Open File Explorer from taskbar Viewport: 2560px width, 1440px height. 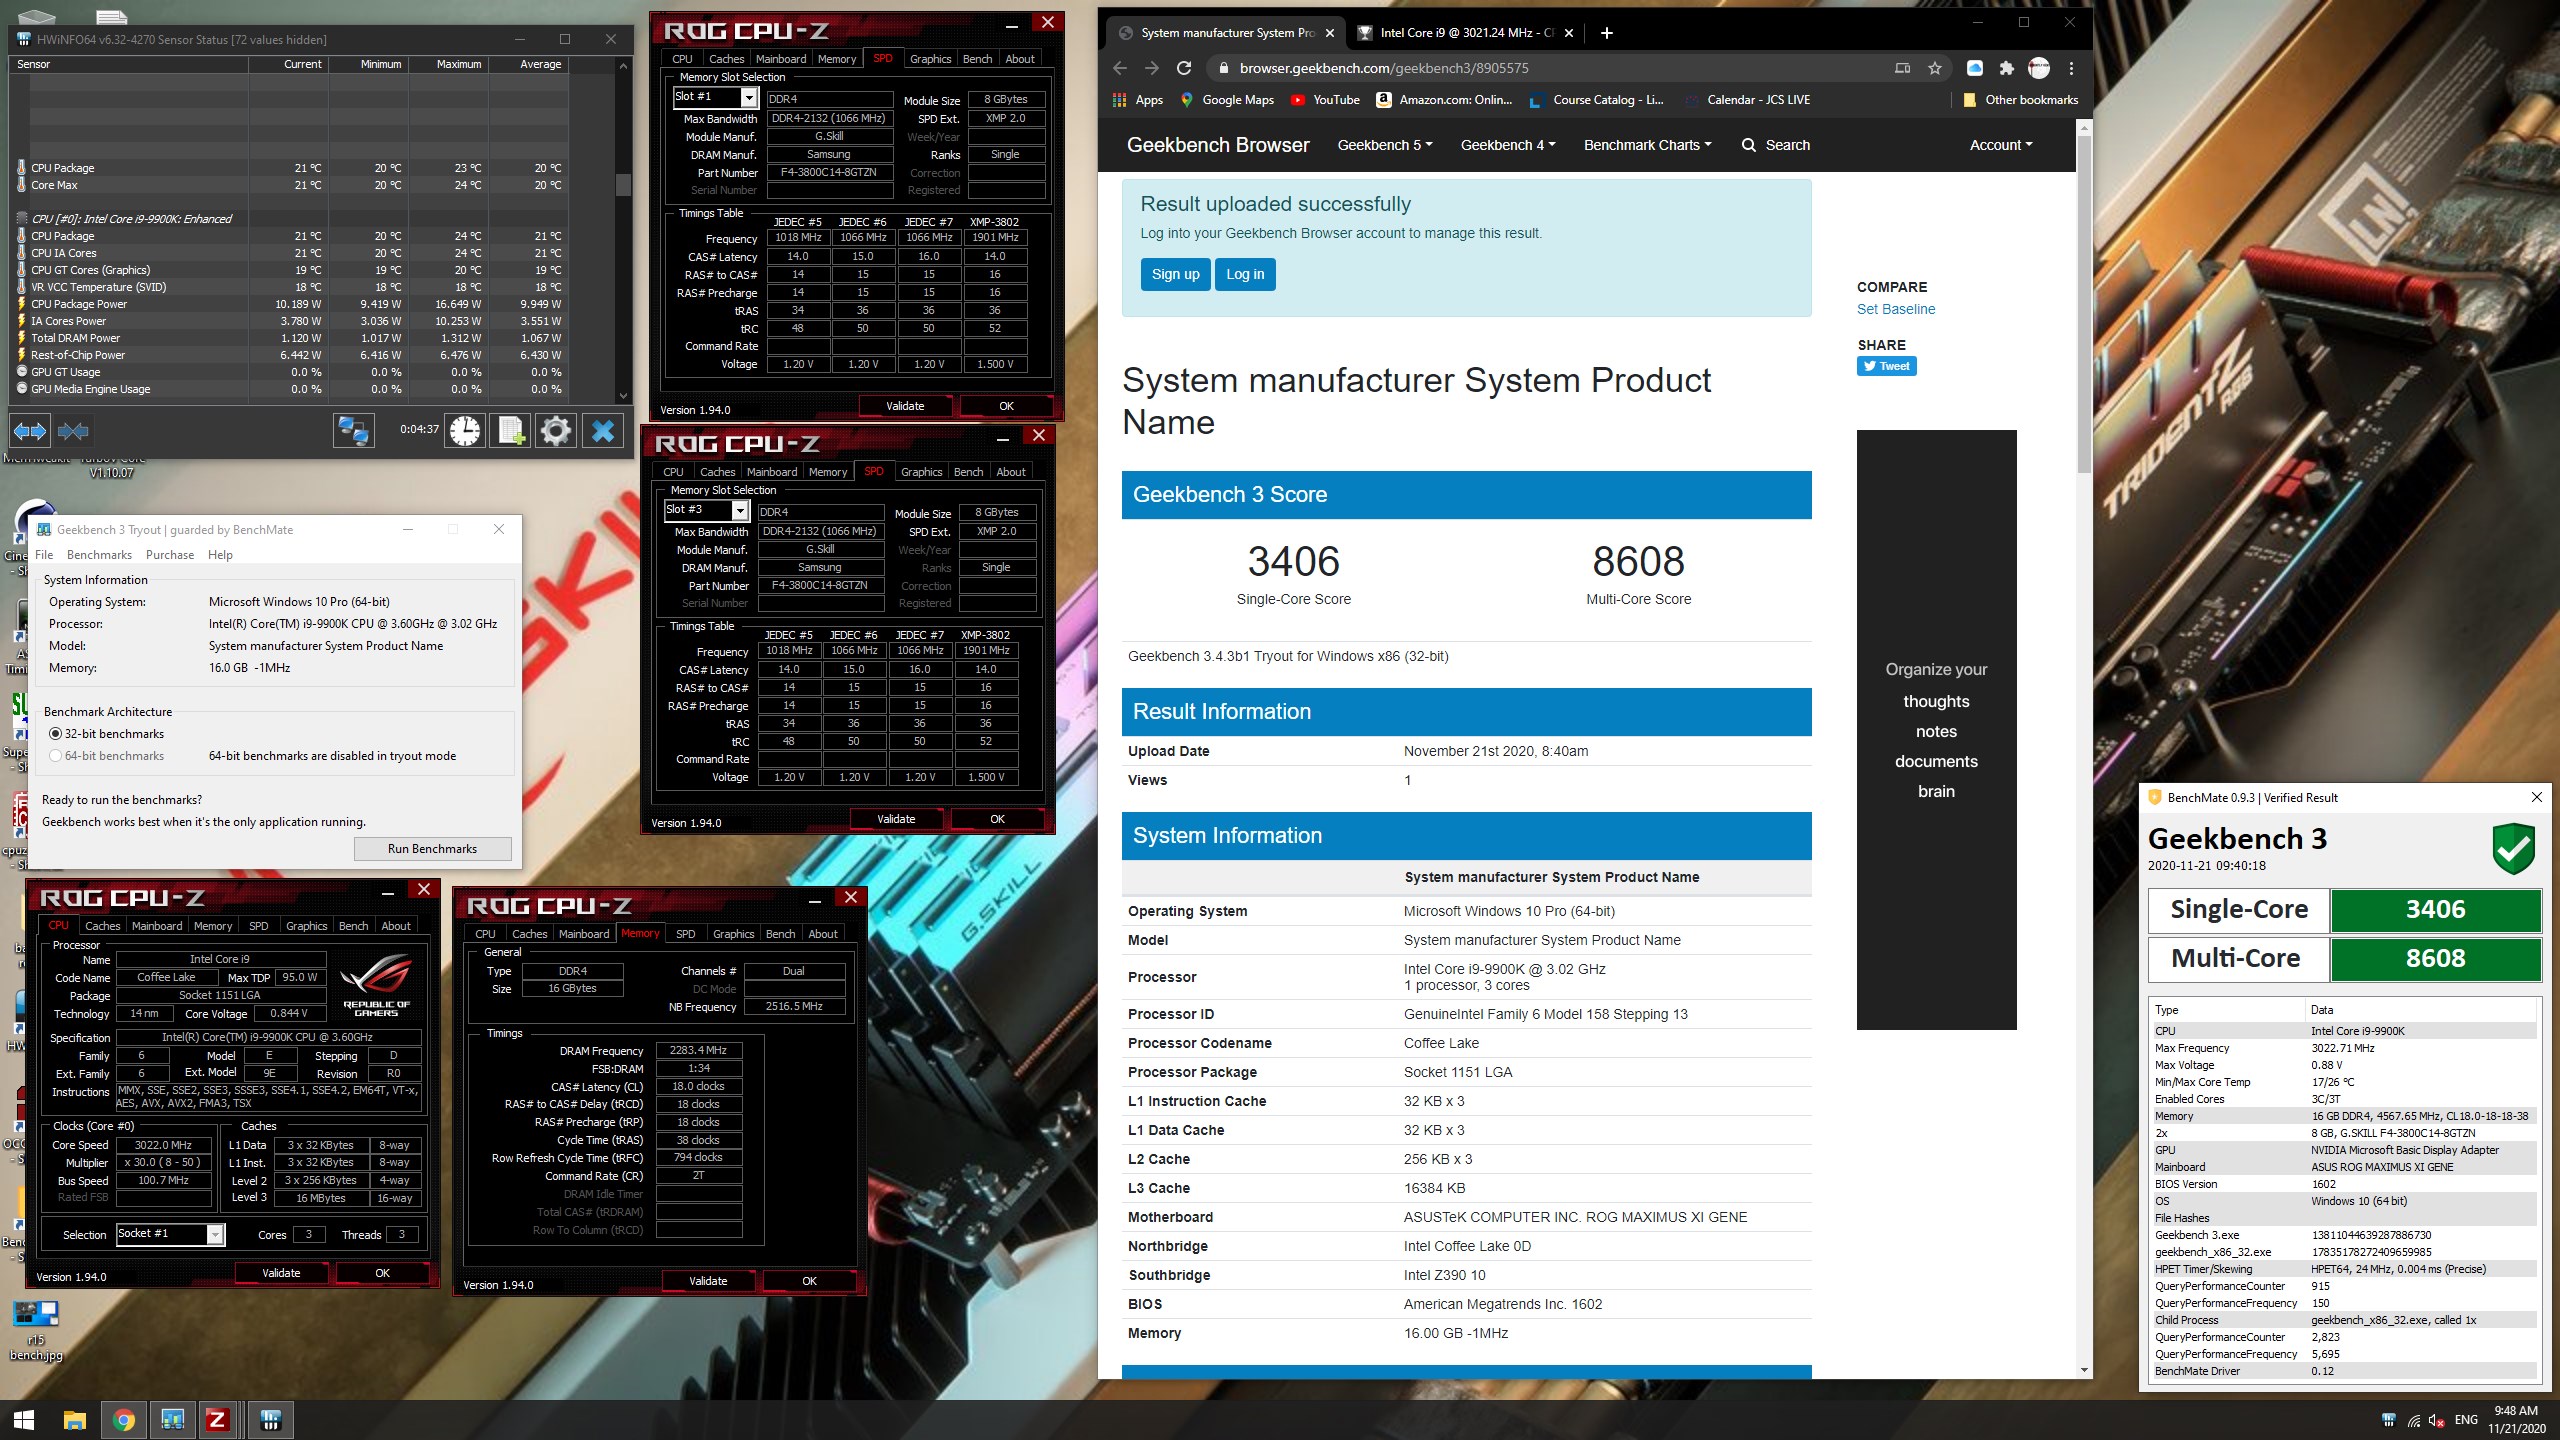coord(75,1420)
